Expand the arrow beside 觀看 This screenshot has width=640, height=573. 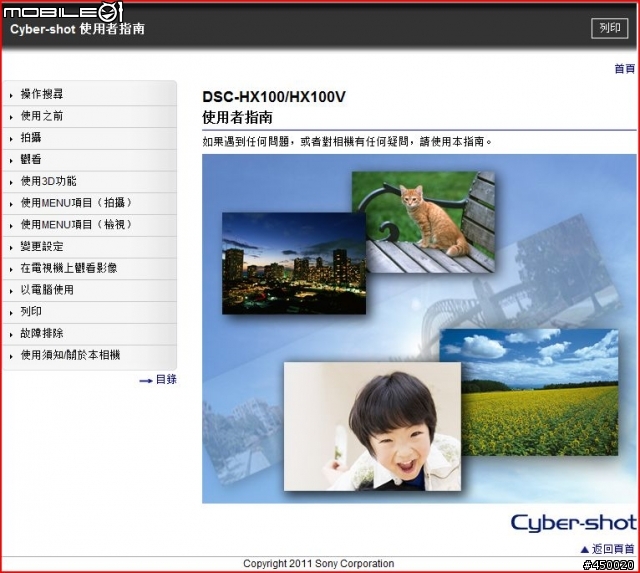(11, 160)
